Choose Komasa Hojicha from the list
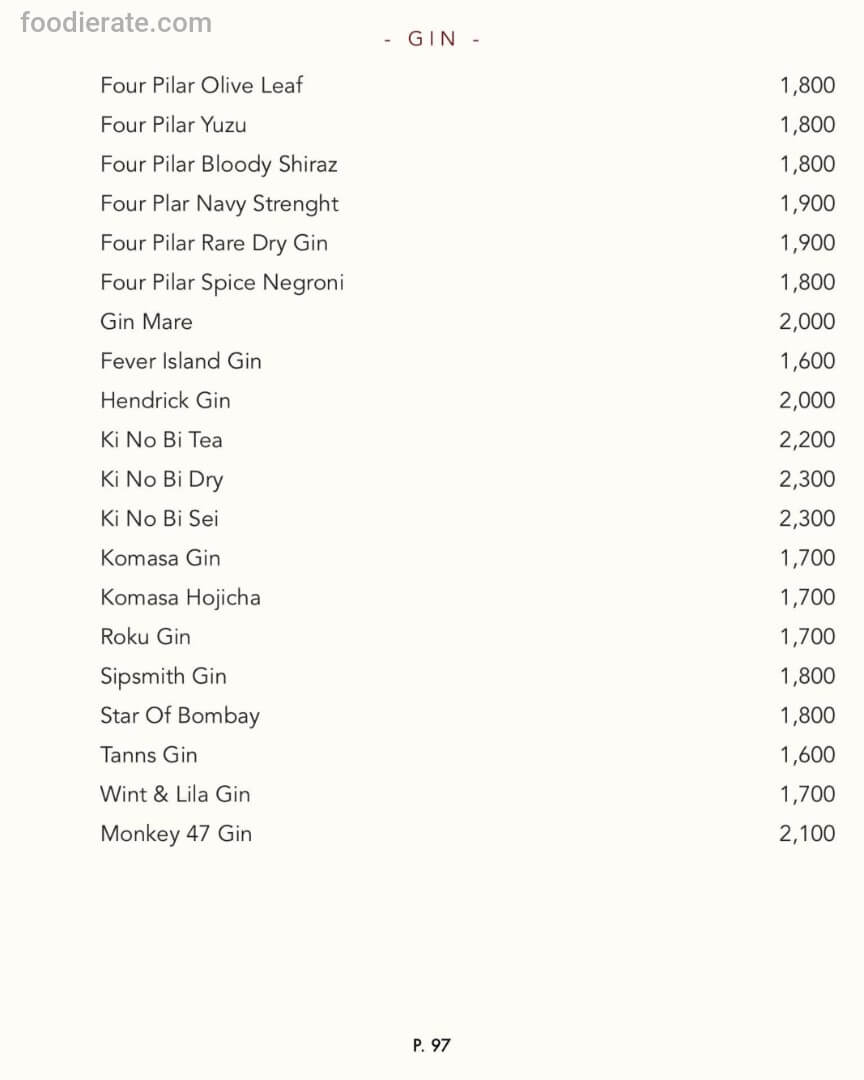Viewport: 864px width, 1080px height. click(180, 598)
